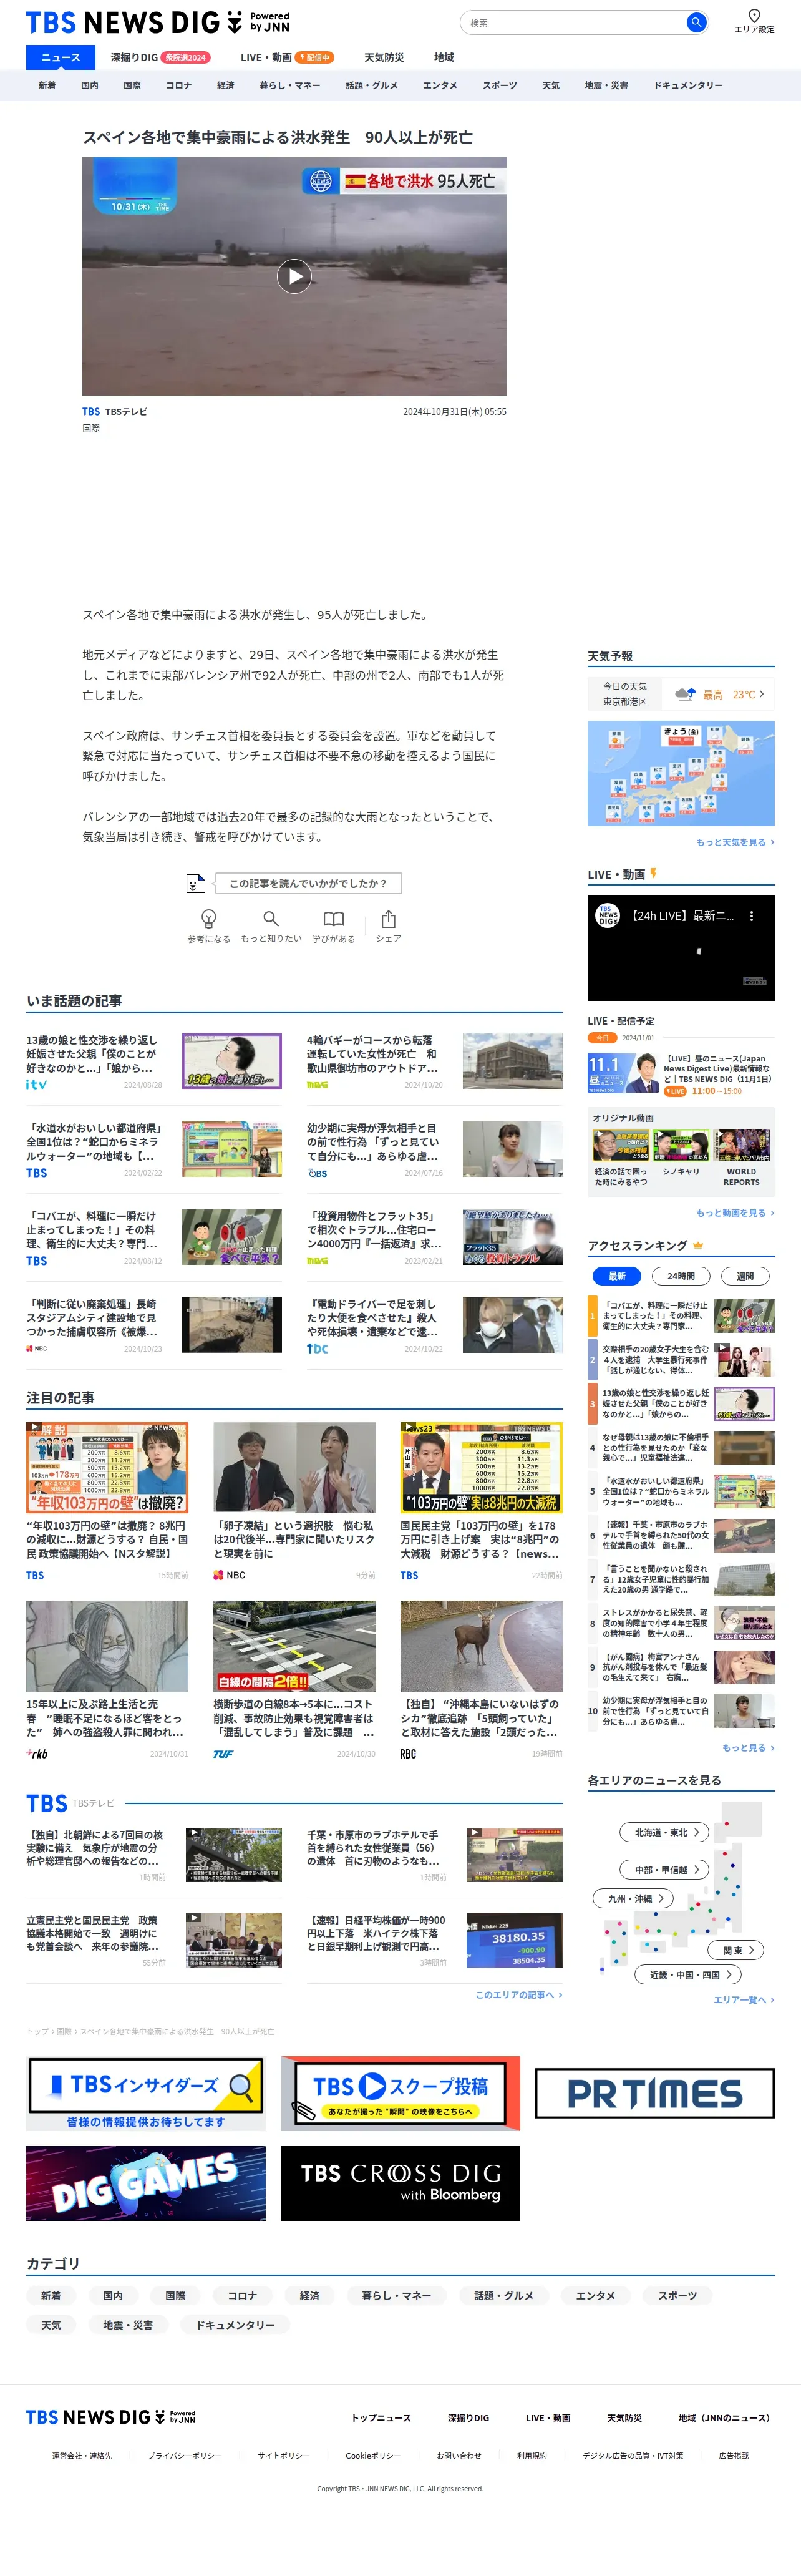
Task: Open the TBSスクープ投稿 banner
Action: click(x=400, y=2092)
